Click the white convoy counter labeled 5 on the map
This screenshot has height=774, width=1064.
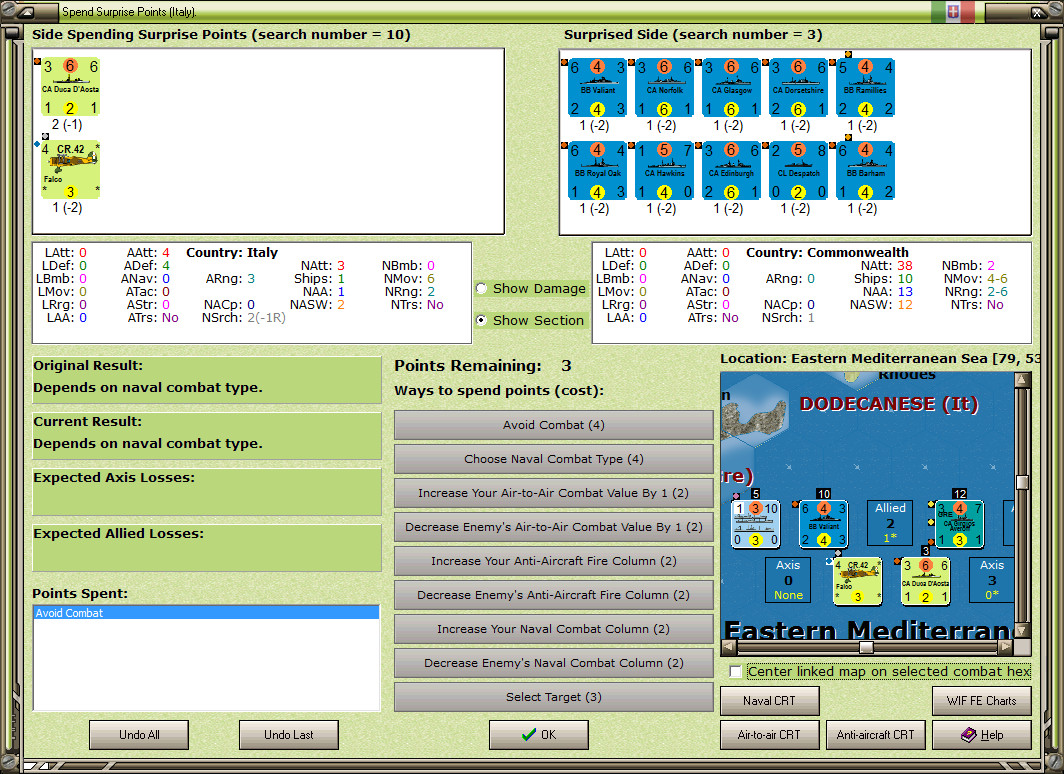pyautogui.click(x=755, y=524)
